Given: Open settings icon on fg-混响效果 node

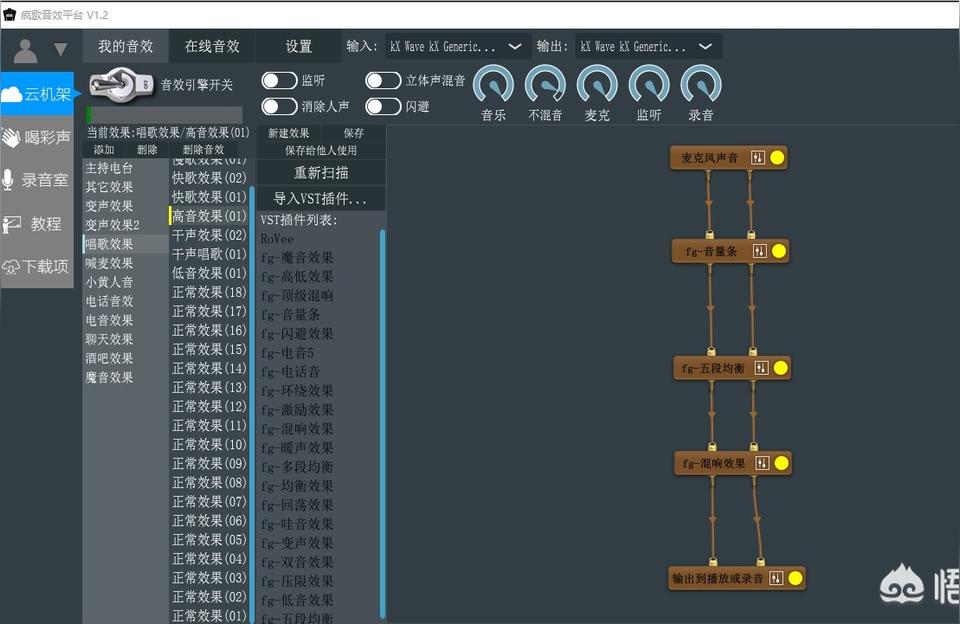Looking at the screenshot, I should click(763, 463).
